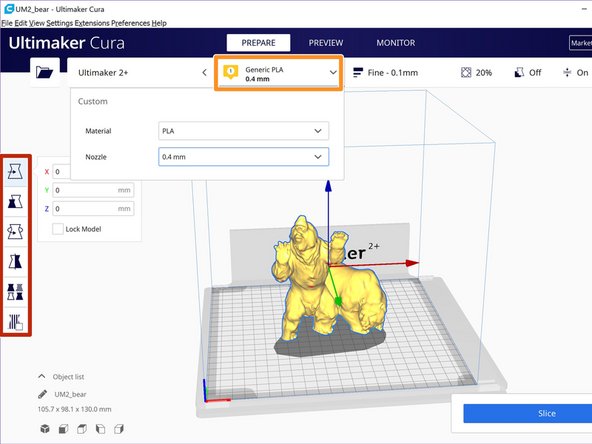Screen dimensions: 592x444
Task: Open the Marketplace button
Action: [x=580, y=43]
